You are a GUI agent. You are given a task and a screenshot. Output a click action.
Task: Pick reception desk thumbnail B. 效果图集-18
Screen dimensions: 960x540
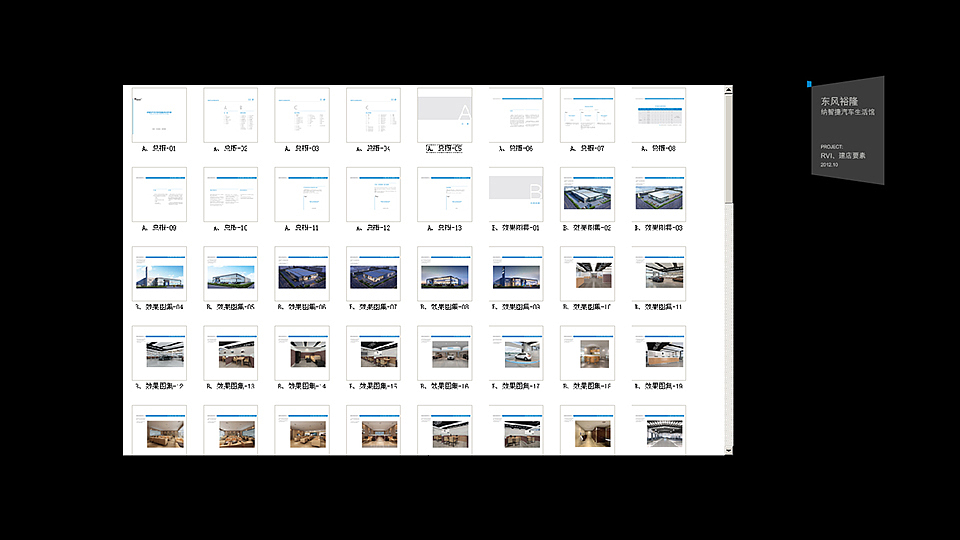587,353
